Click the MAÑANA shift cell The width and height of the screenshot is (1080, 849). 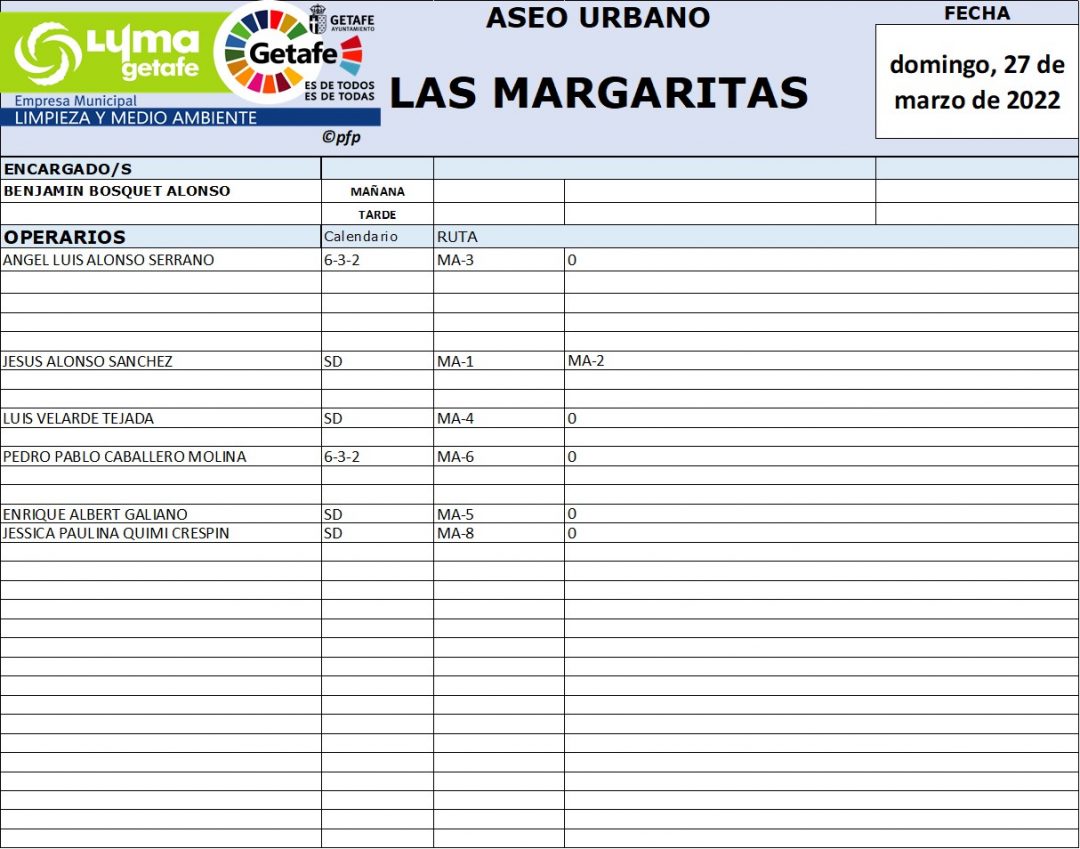[x=377, y=192]
